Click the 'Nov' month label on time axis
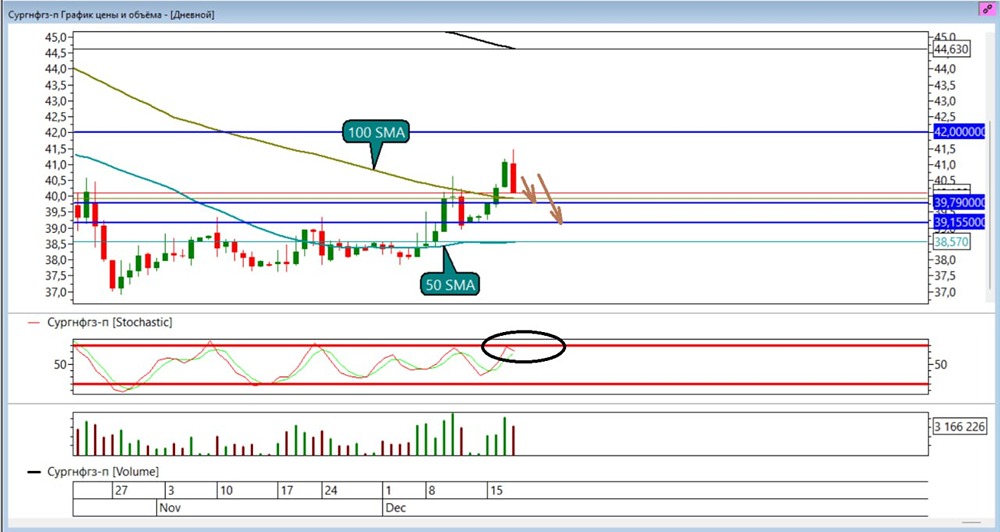Viewport: 1000px width, 532px height. (168, 508)
